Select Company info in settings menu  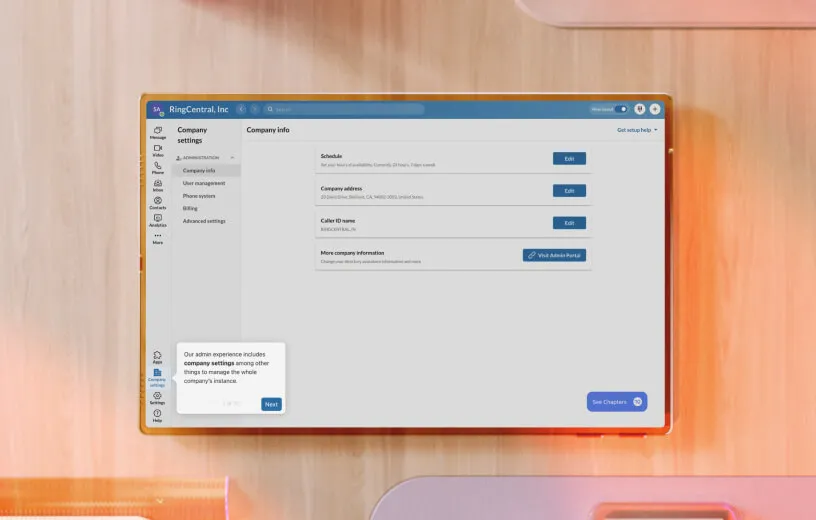[207, 170]
